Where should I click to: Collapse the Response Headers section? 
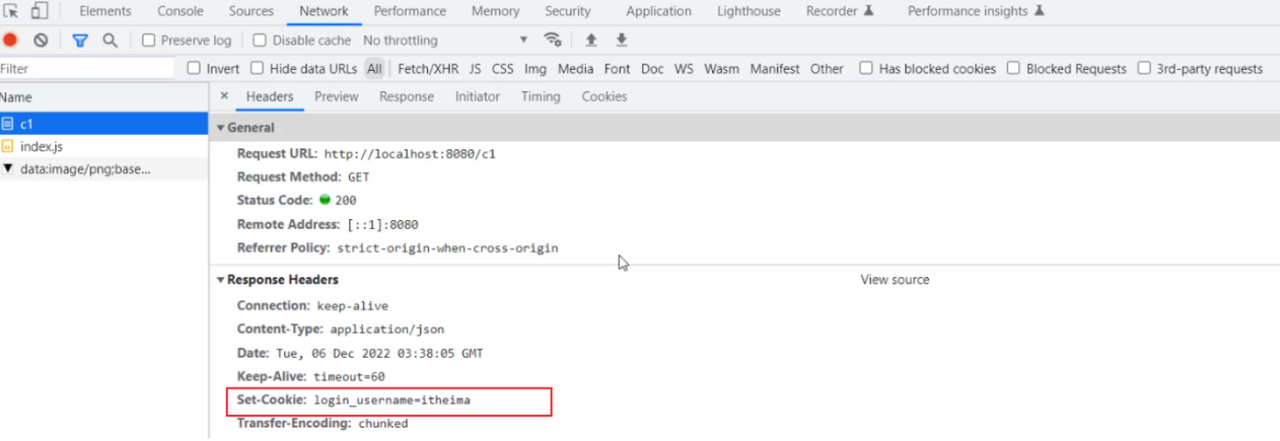(221, 280)
